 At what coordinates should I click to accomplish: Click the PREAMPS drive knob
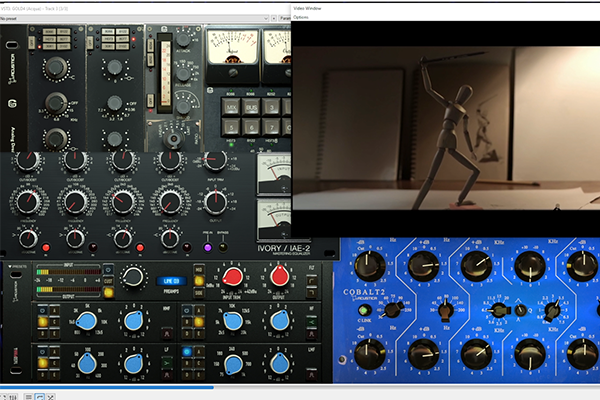[133, 277]
